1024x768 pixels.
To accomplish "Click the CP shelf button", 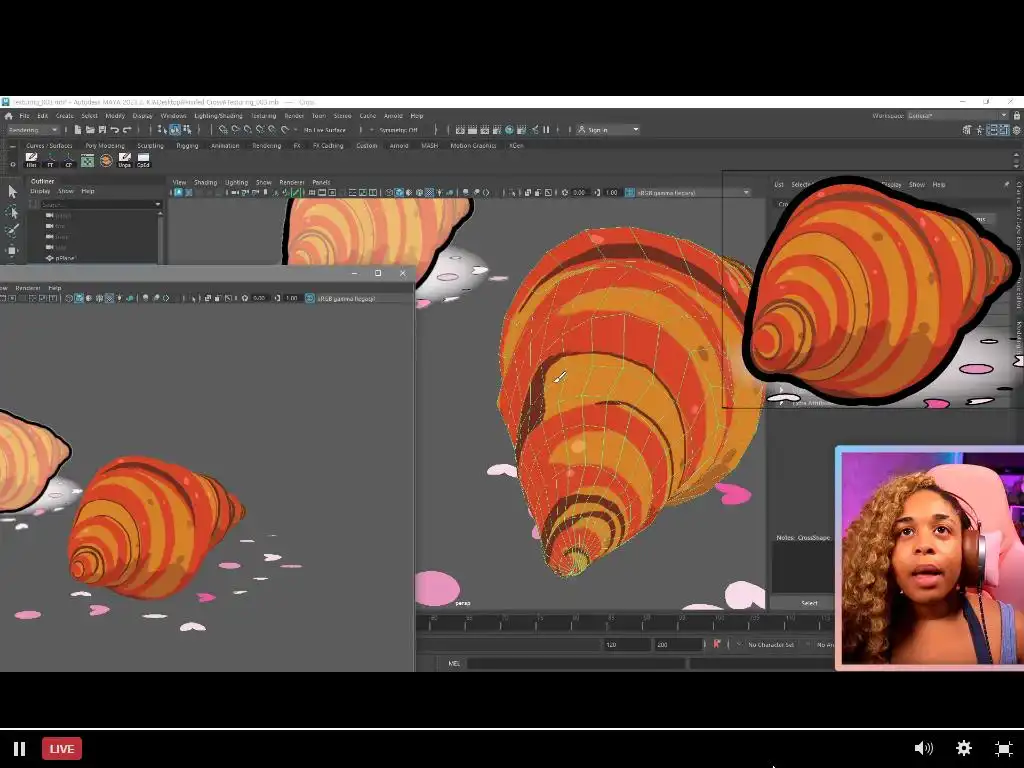I will tap(69, 160).
